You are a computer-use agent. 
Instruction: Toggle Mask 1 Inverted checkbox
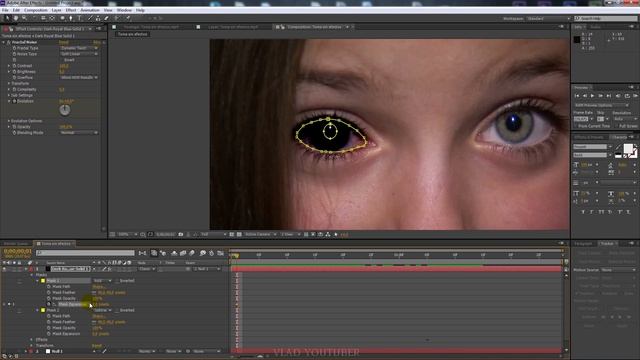[x=118, y=281]
